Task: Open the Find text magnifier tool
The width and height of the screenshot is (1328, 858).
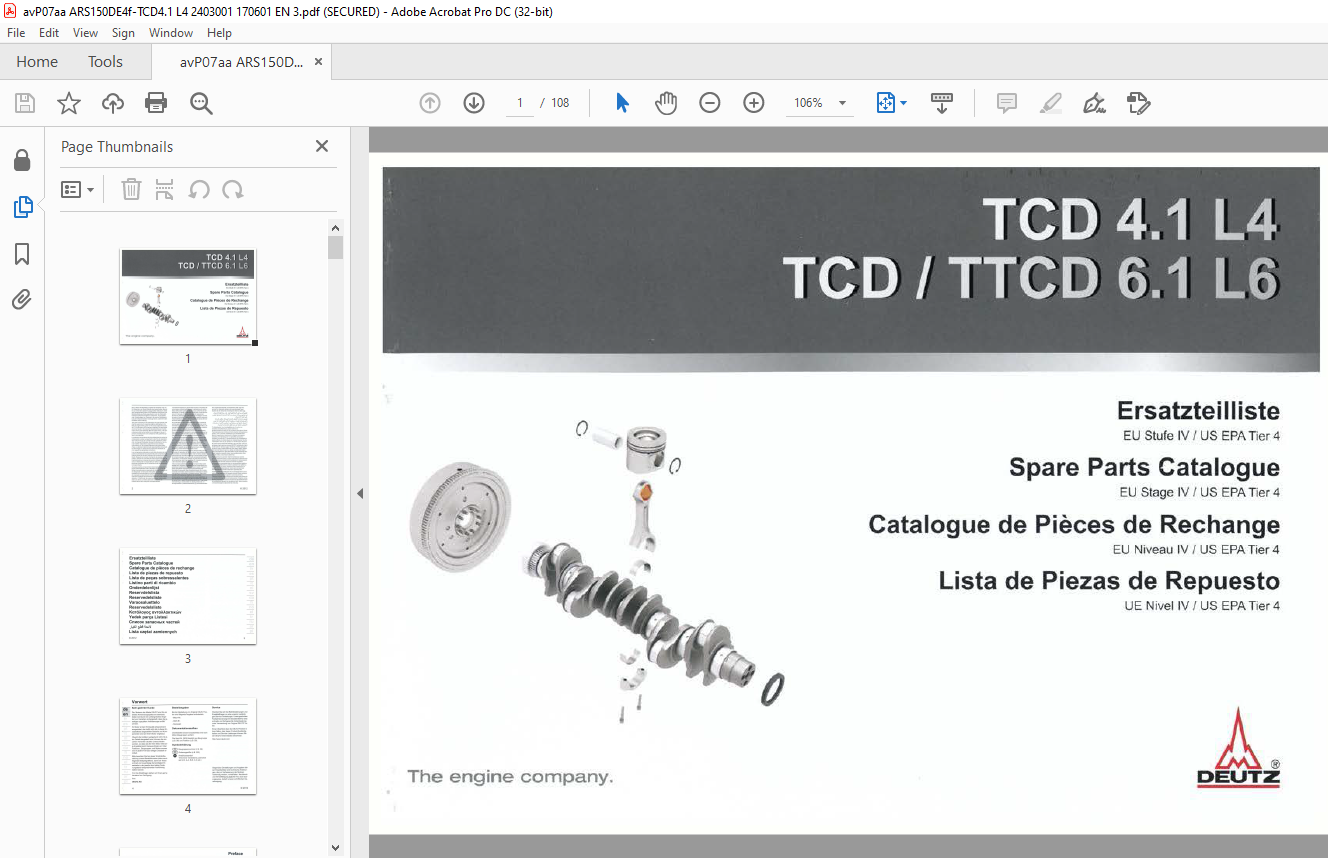Action: click(x=201, y=103)
